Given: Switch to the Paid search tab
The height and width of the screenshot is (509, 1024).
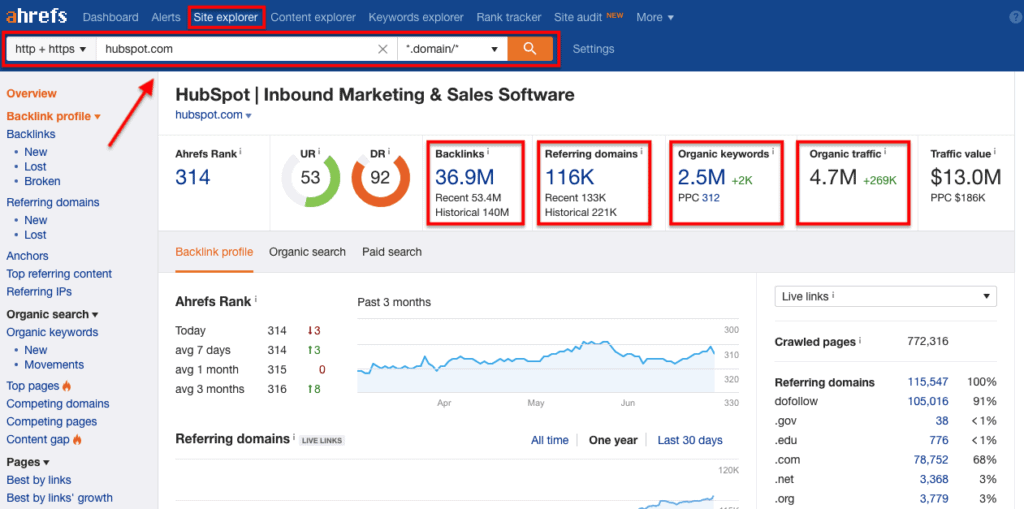Looking at the screenshot, I should 392,252.
